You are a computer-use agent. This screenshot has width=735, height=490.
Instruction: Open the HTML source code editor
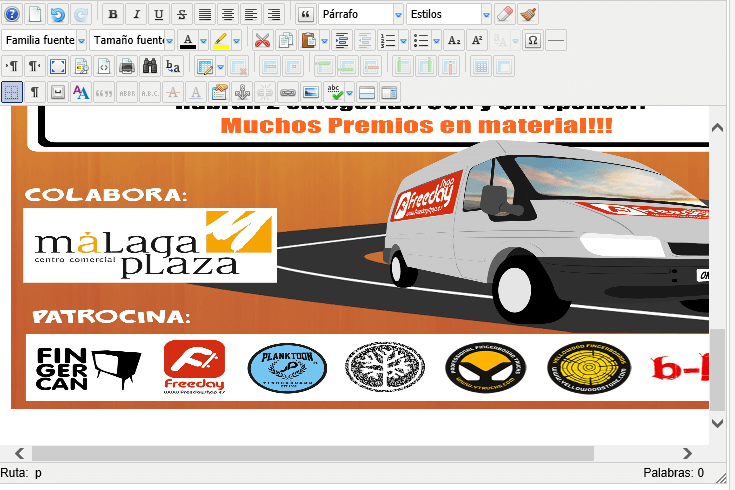pos(104,66)
